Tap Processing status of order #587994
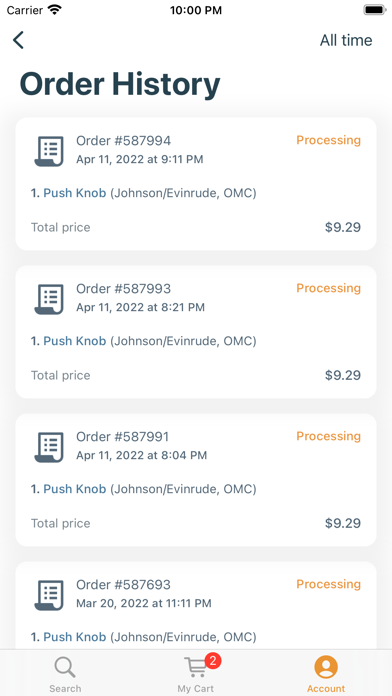This screenshot has height=696, width=392. [x=329, y=140]
